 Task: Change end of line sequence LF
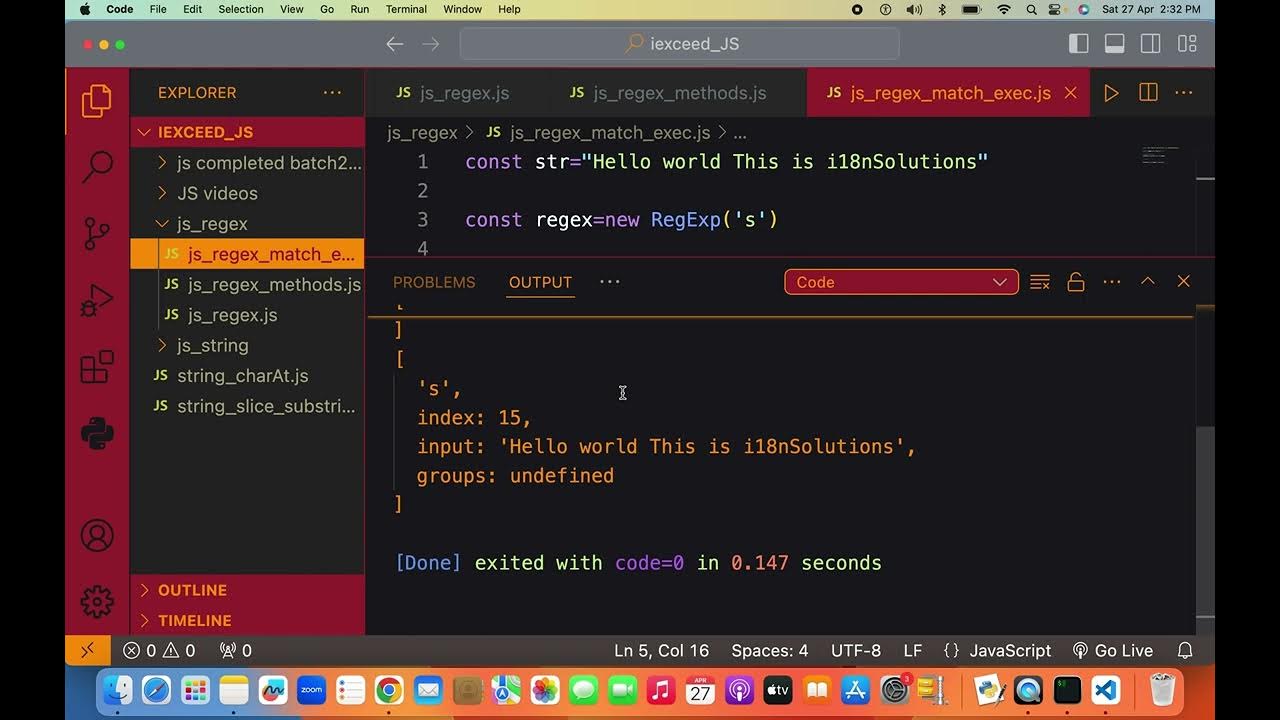point(913,650)
